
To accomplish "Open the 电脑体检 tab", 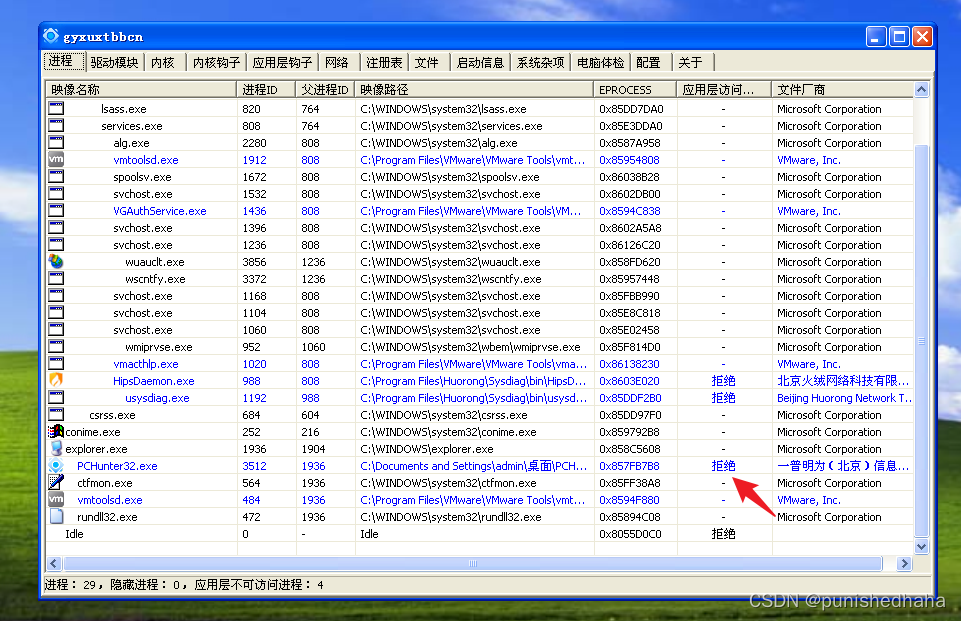I will [x=601, y=63].
